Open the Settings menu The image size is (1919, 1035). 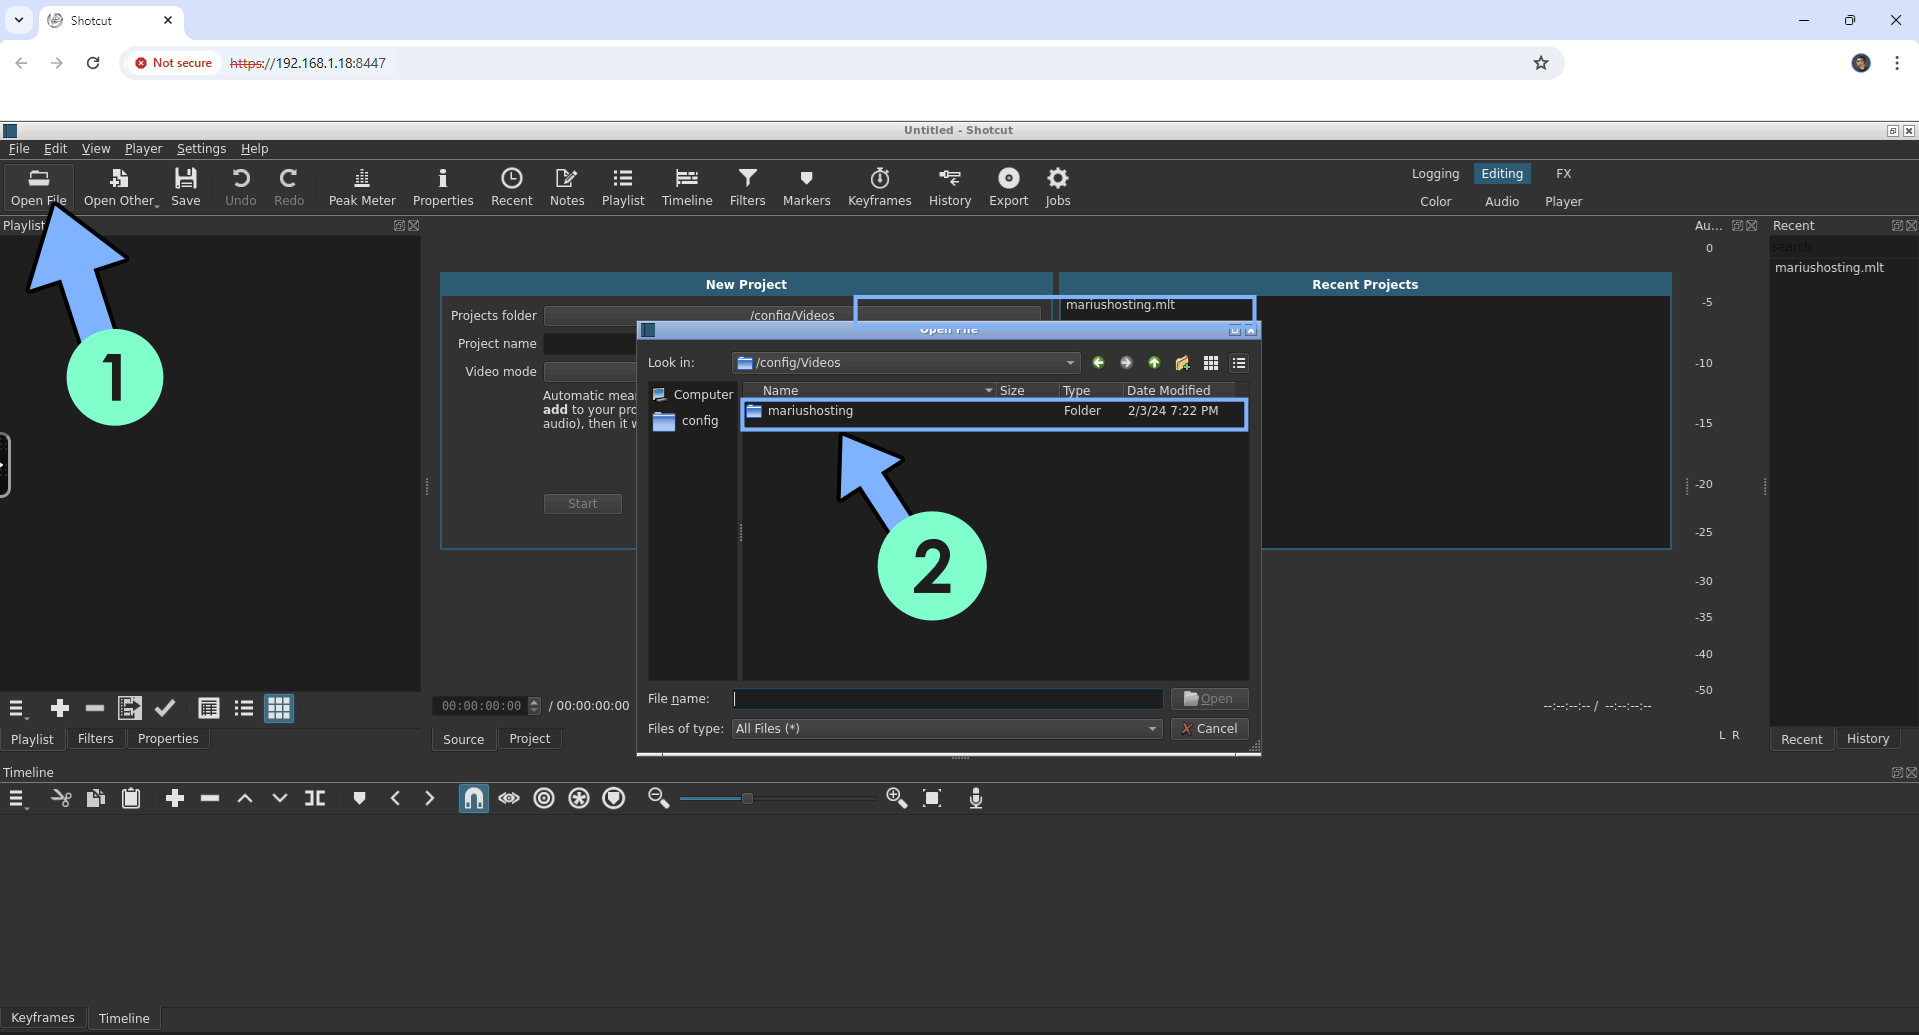pyautogui.click(x=201, y=148)
